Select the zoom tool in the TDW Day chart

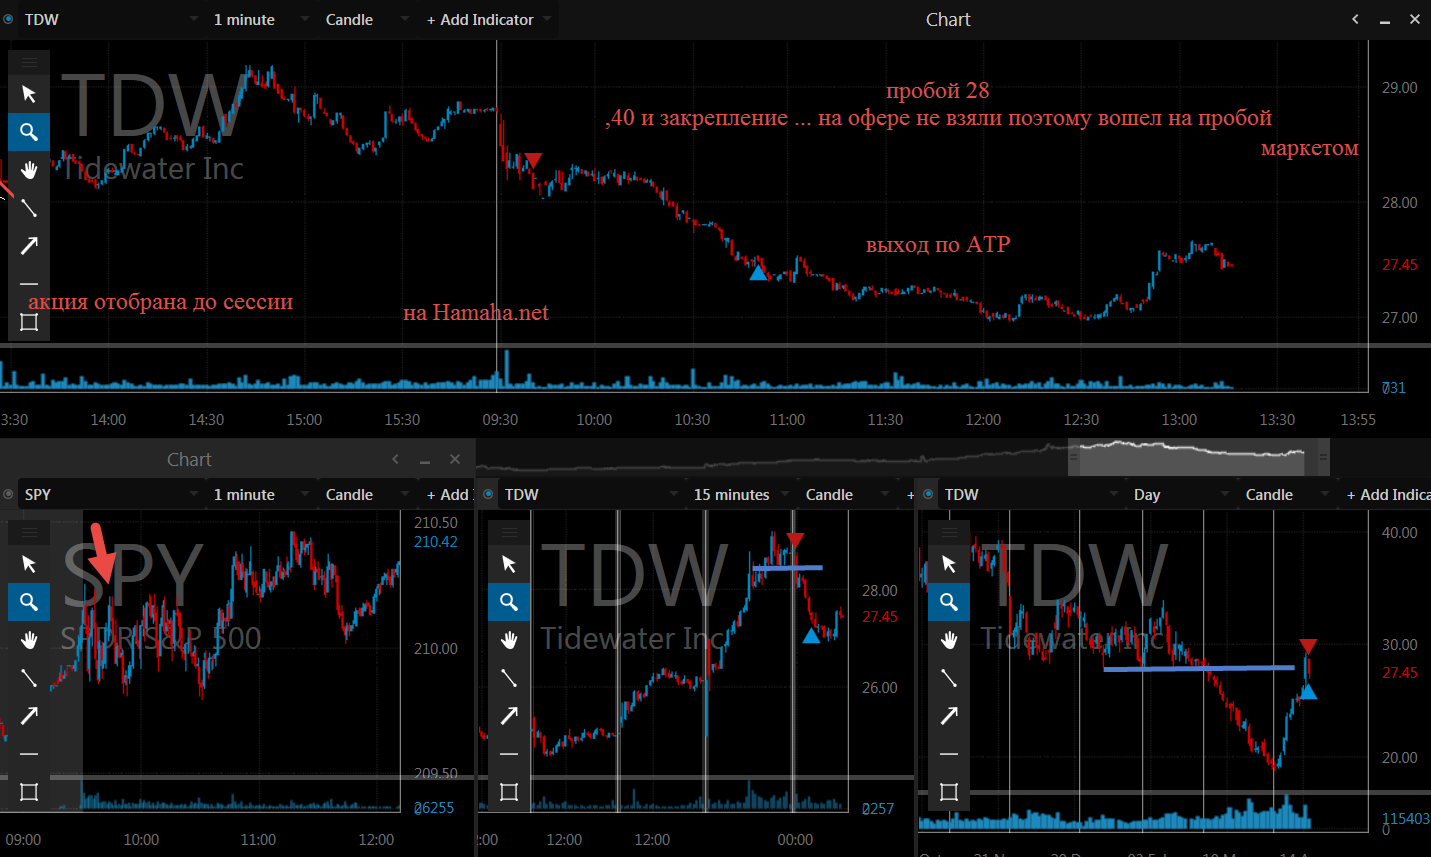coord(949,602)
